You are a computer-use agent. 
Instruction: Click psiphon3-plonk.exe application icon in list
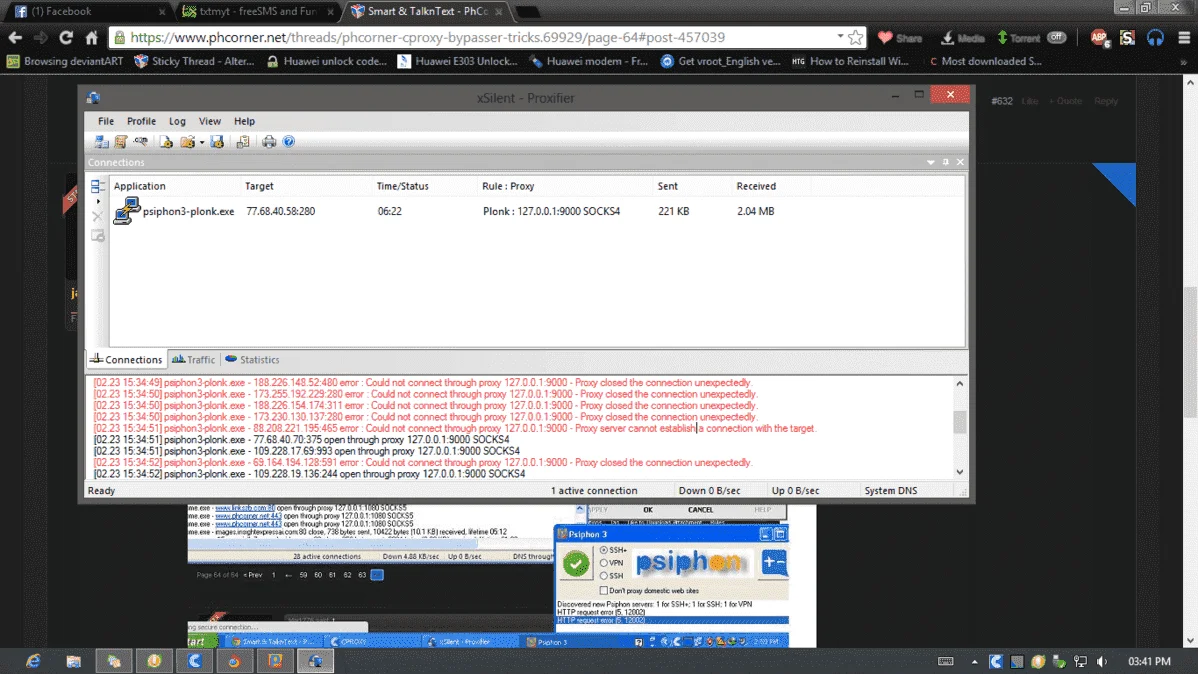pyautogui.click(x=127, y=211)
